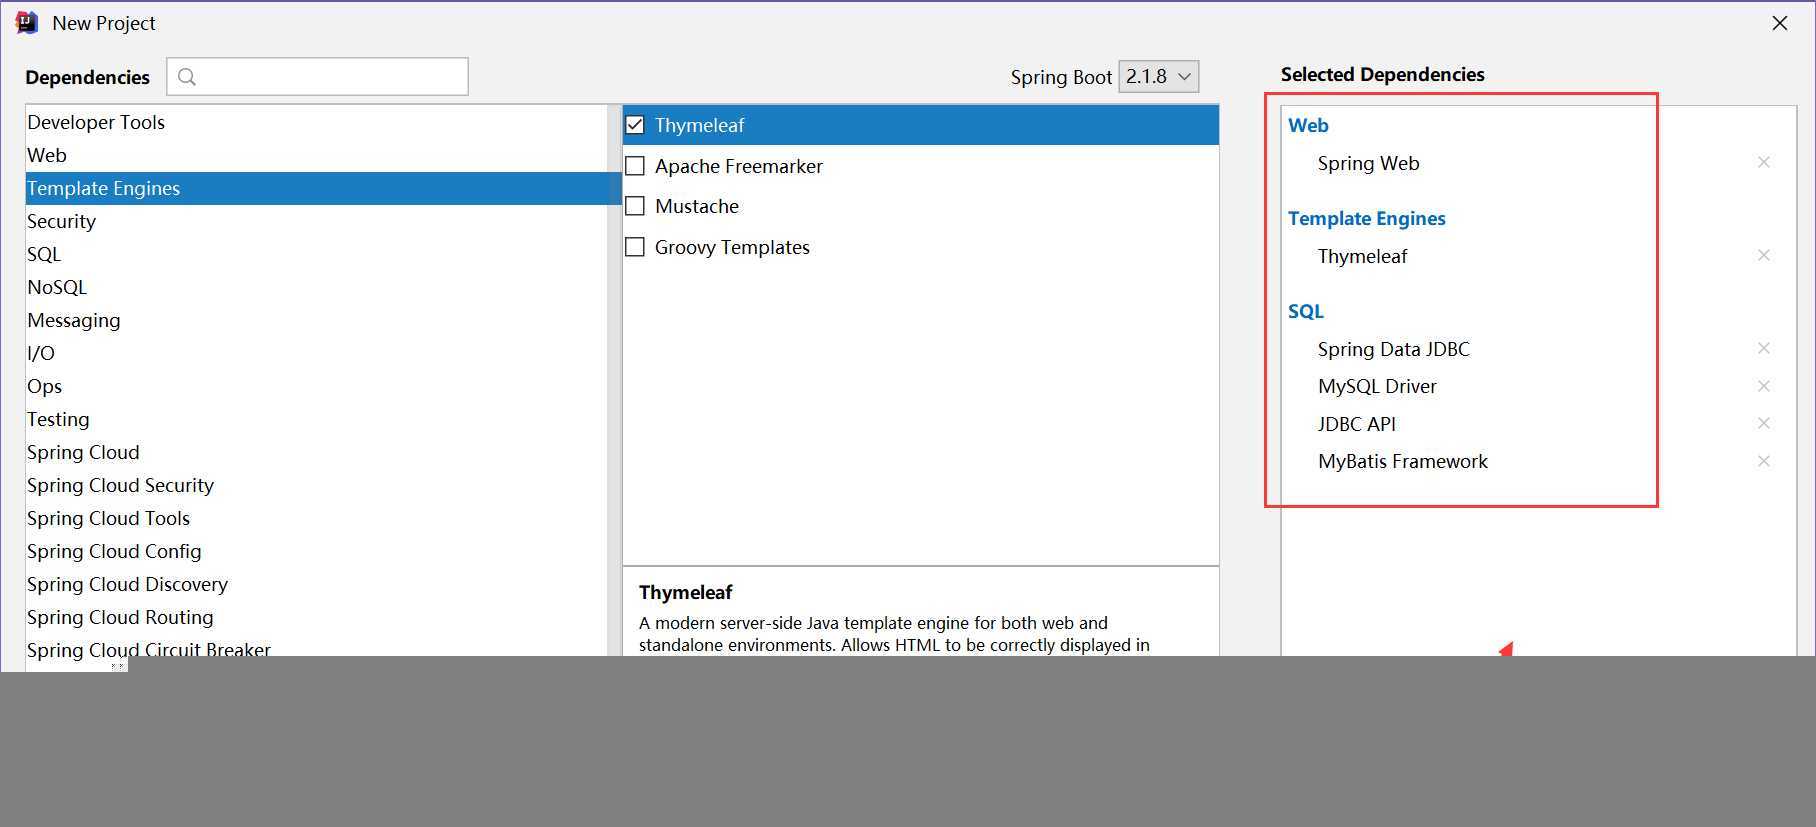Select Developer Tools category
Viewport: 1816px width, 827px height.
(316, 122)
